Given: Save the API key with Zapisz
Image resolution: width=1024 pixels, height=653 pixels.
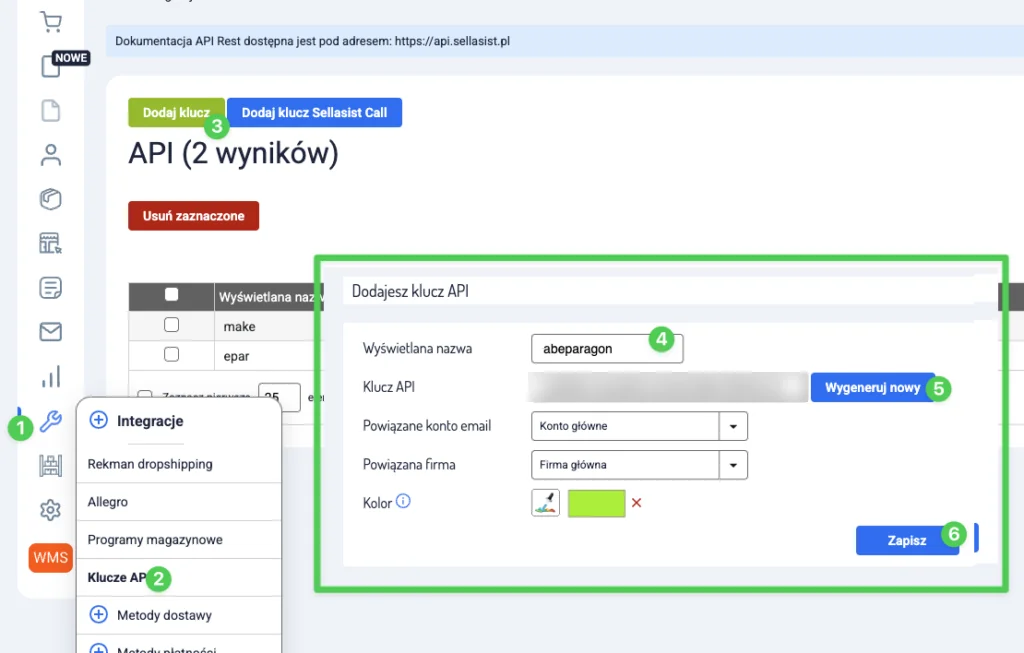Looking at the screenshot, I should [x=907, y=540].
